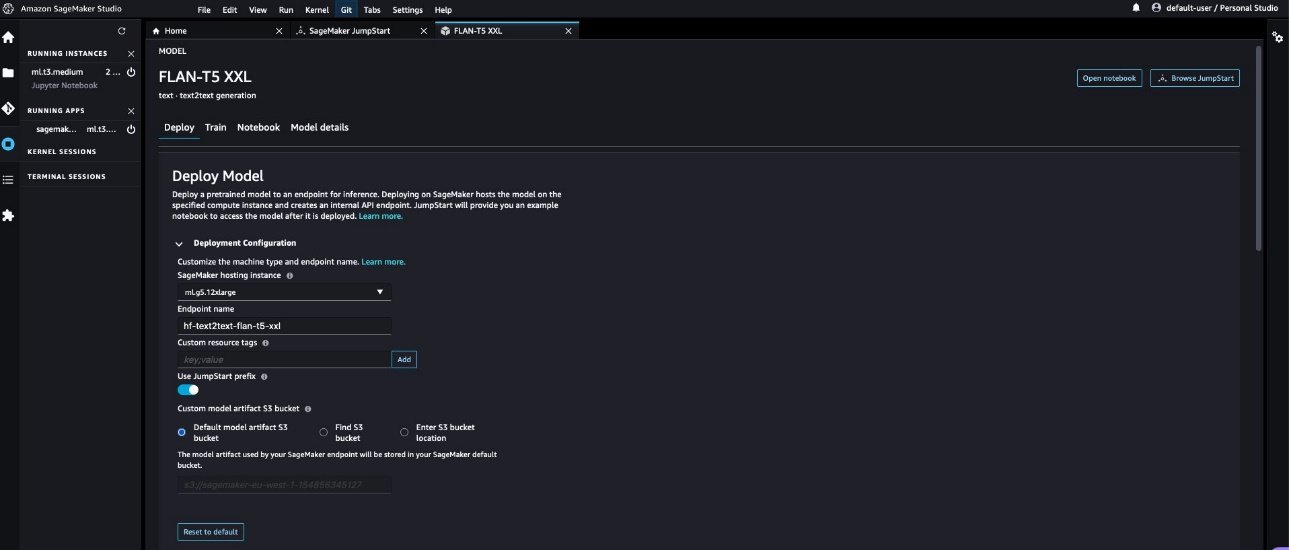
Task: Click the S3 bucket path field
Action: click(284, 485)
